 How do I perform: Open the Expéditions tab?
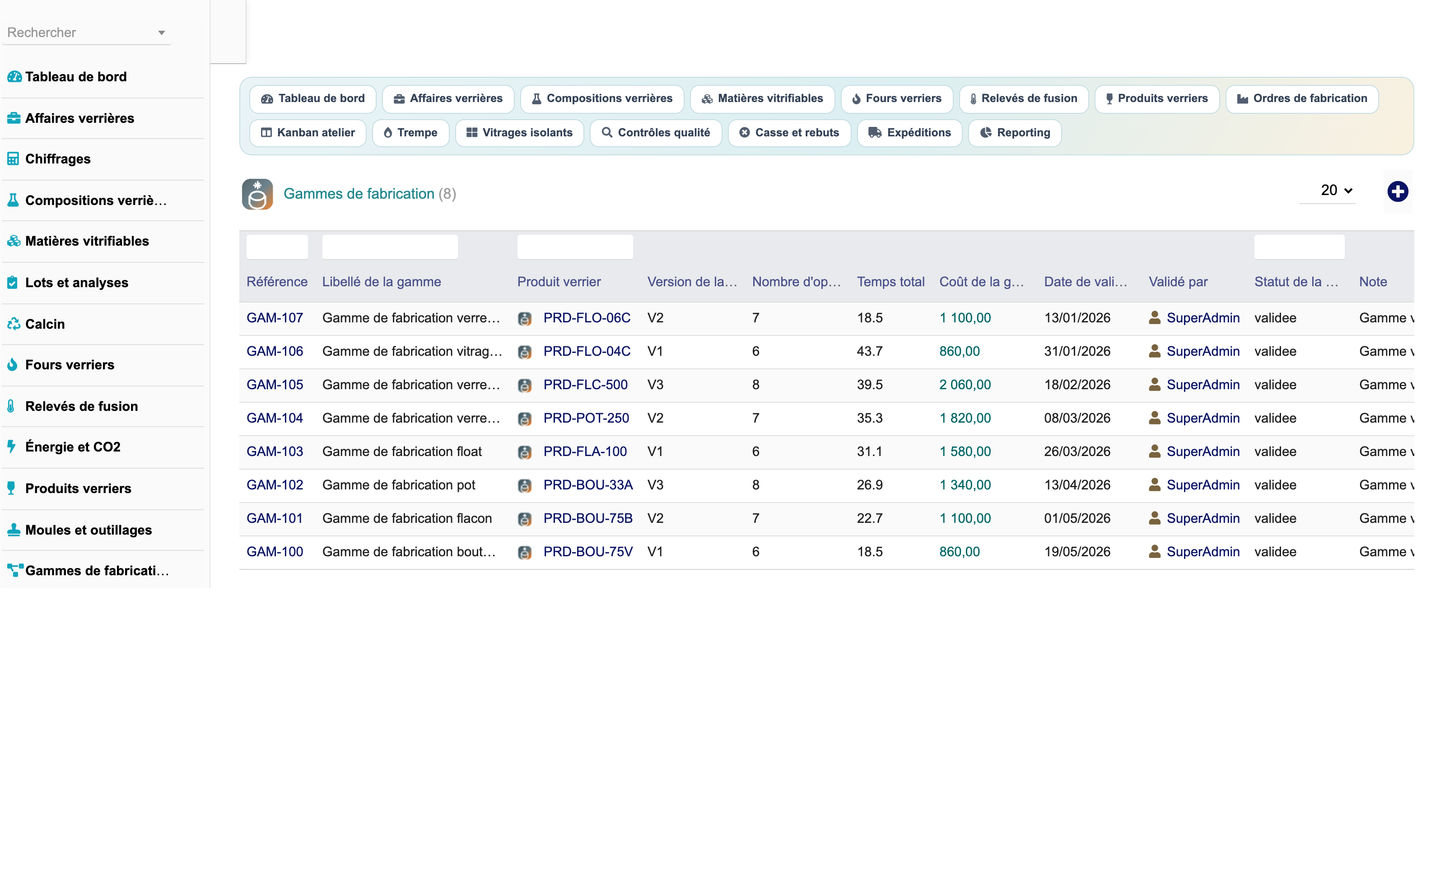[910, 133]
